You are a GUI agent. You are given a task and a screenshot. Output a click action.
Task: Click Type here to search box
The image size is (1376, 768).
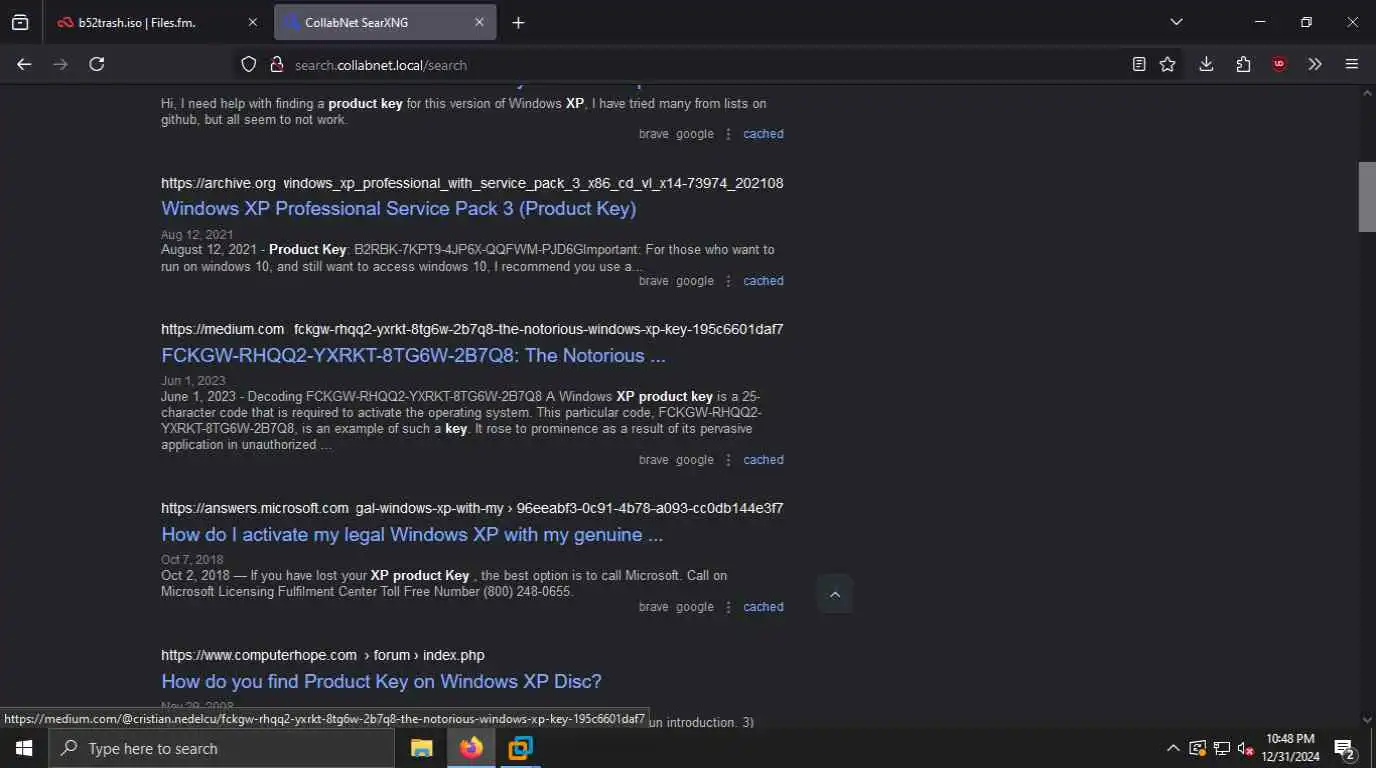[221, 748]
